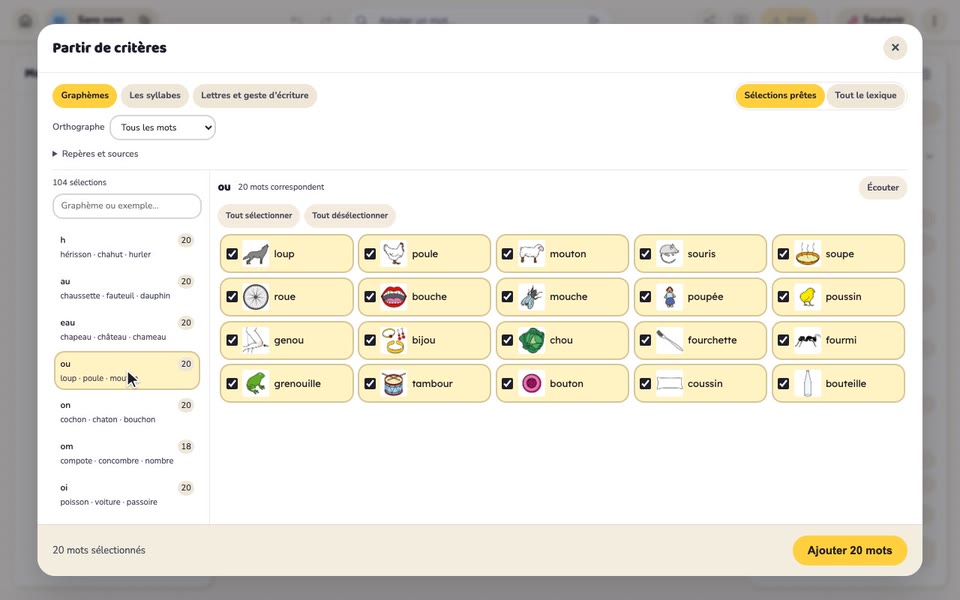Viewport: 960px width, 600px height.
Task: Click the Écouter button
Action: point(883,187)
